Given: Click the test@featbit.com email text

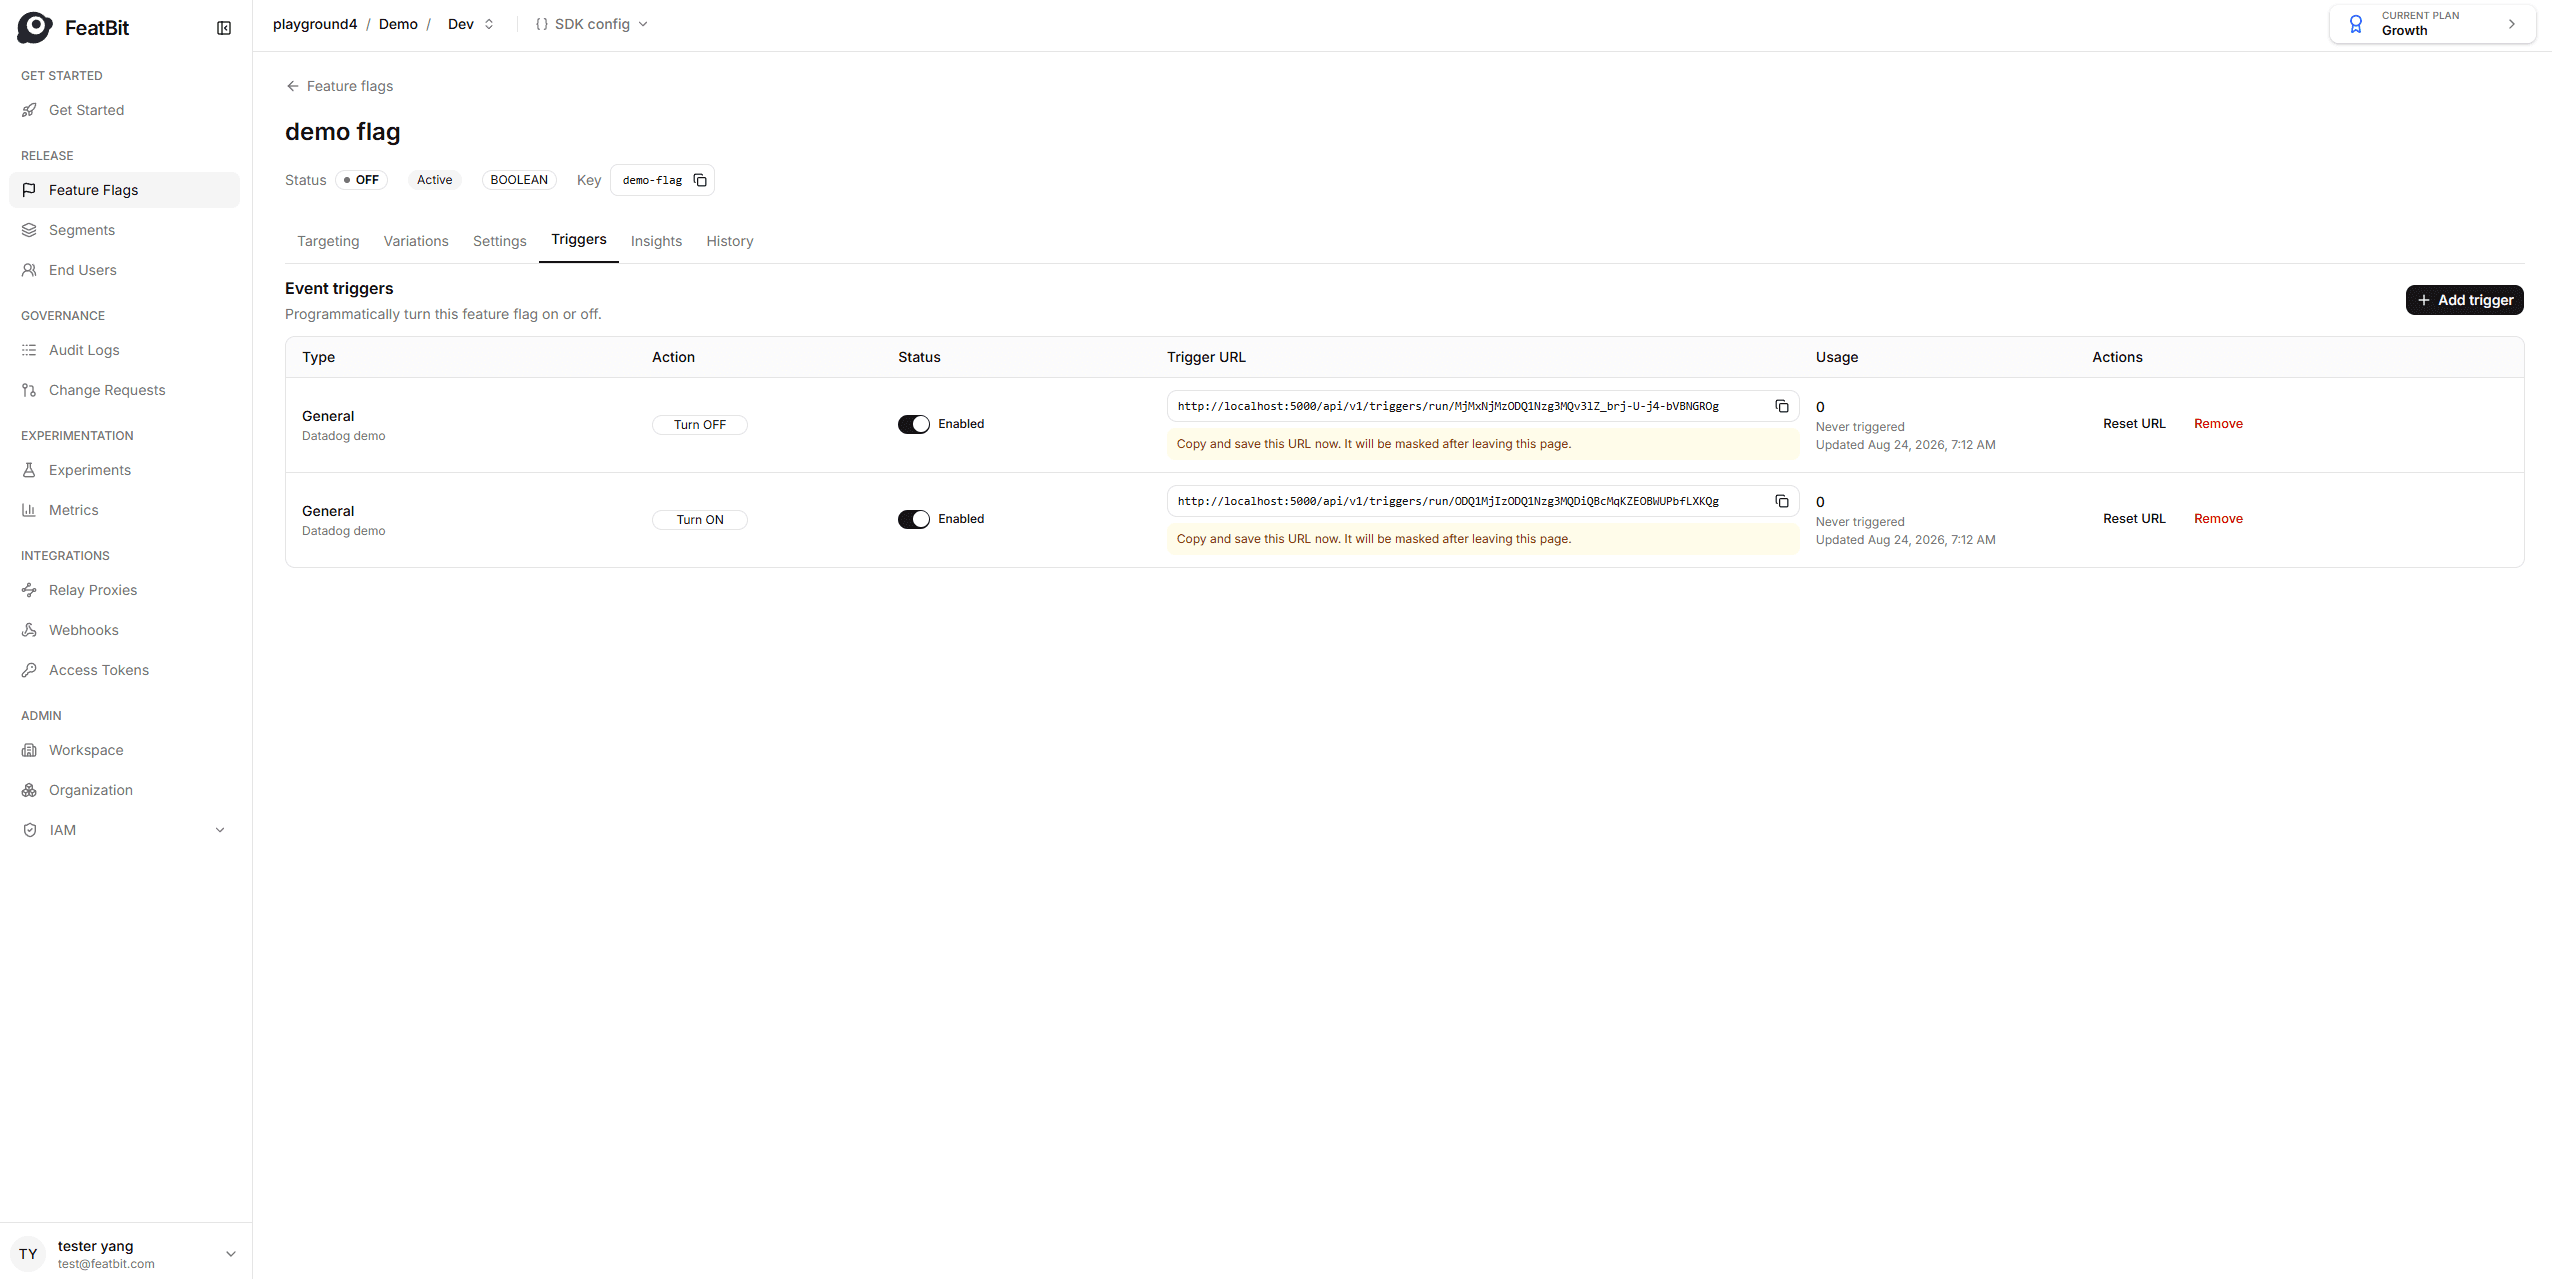Looking at the screenshot, I should click(x=106, y=1264).
